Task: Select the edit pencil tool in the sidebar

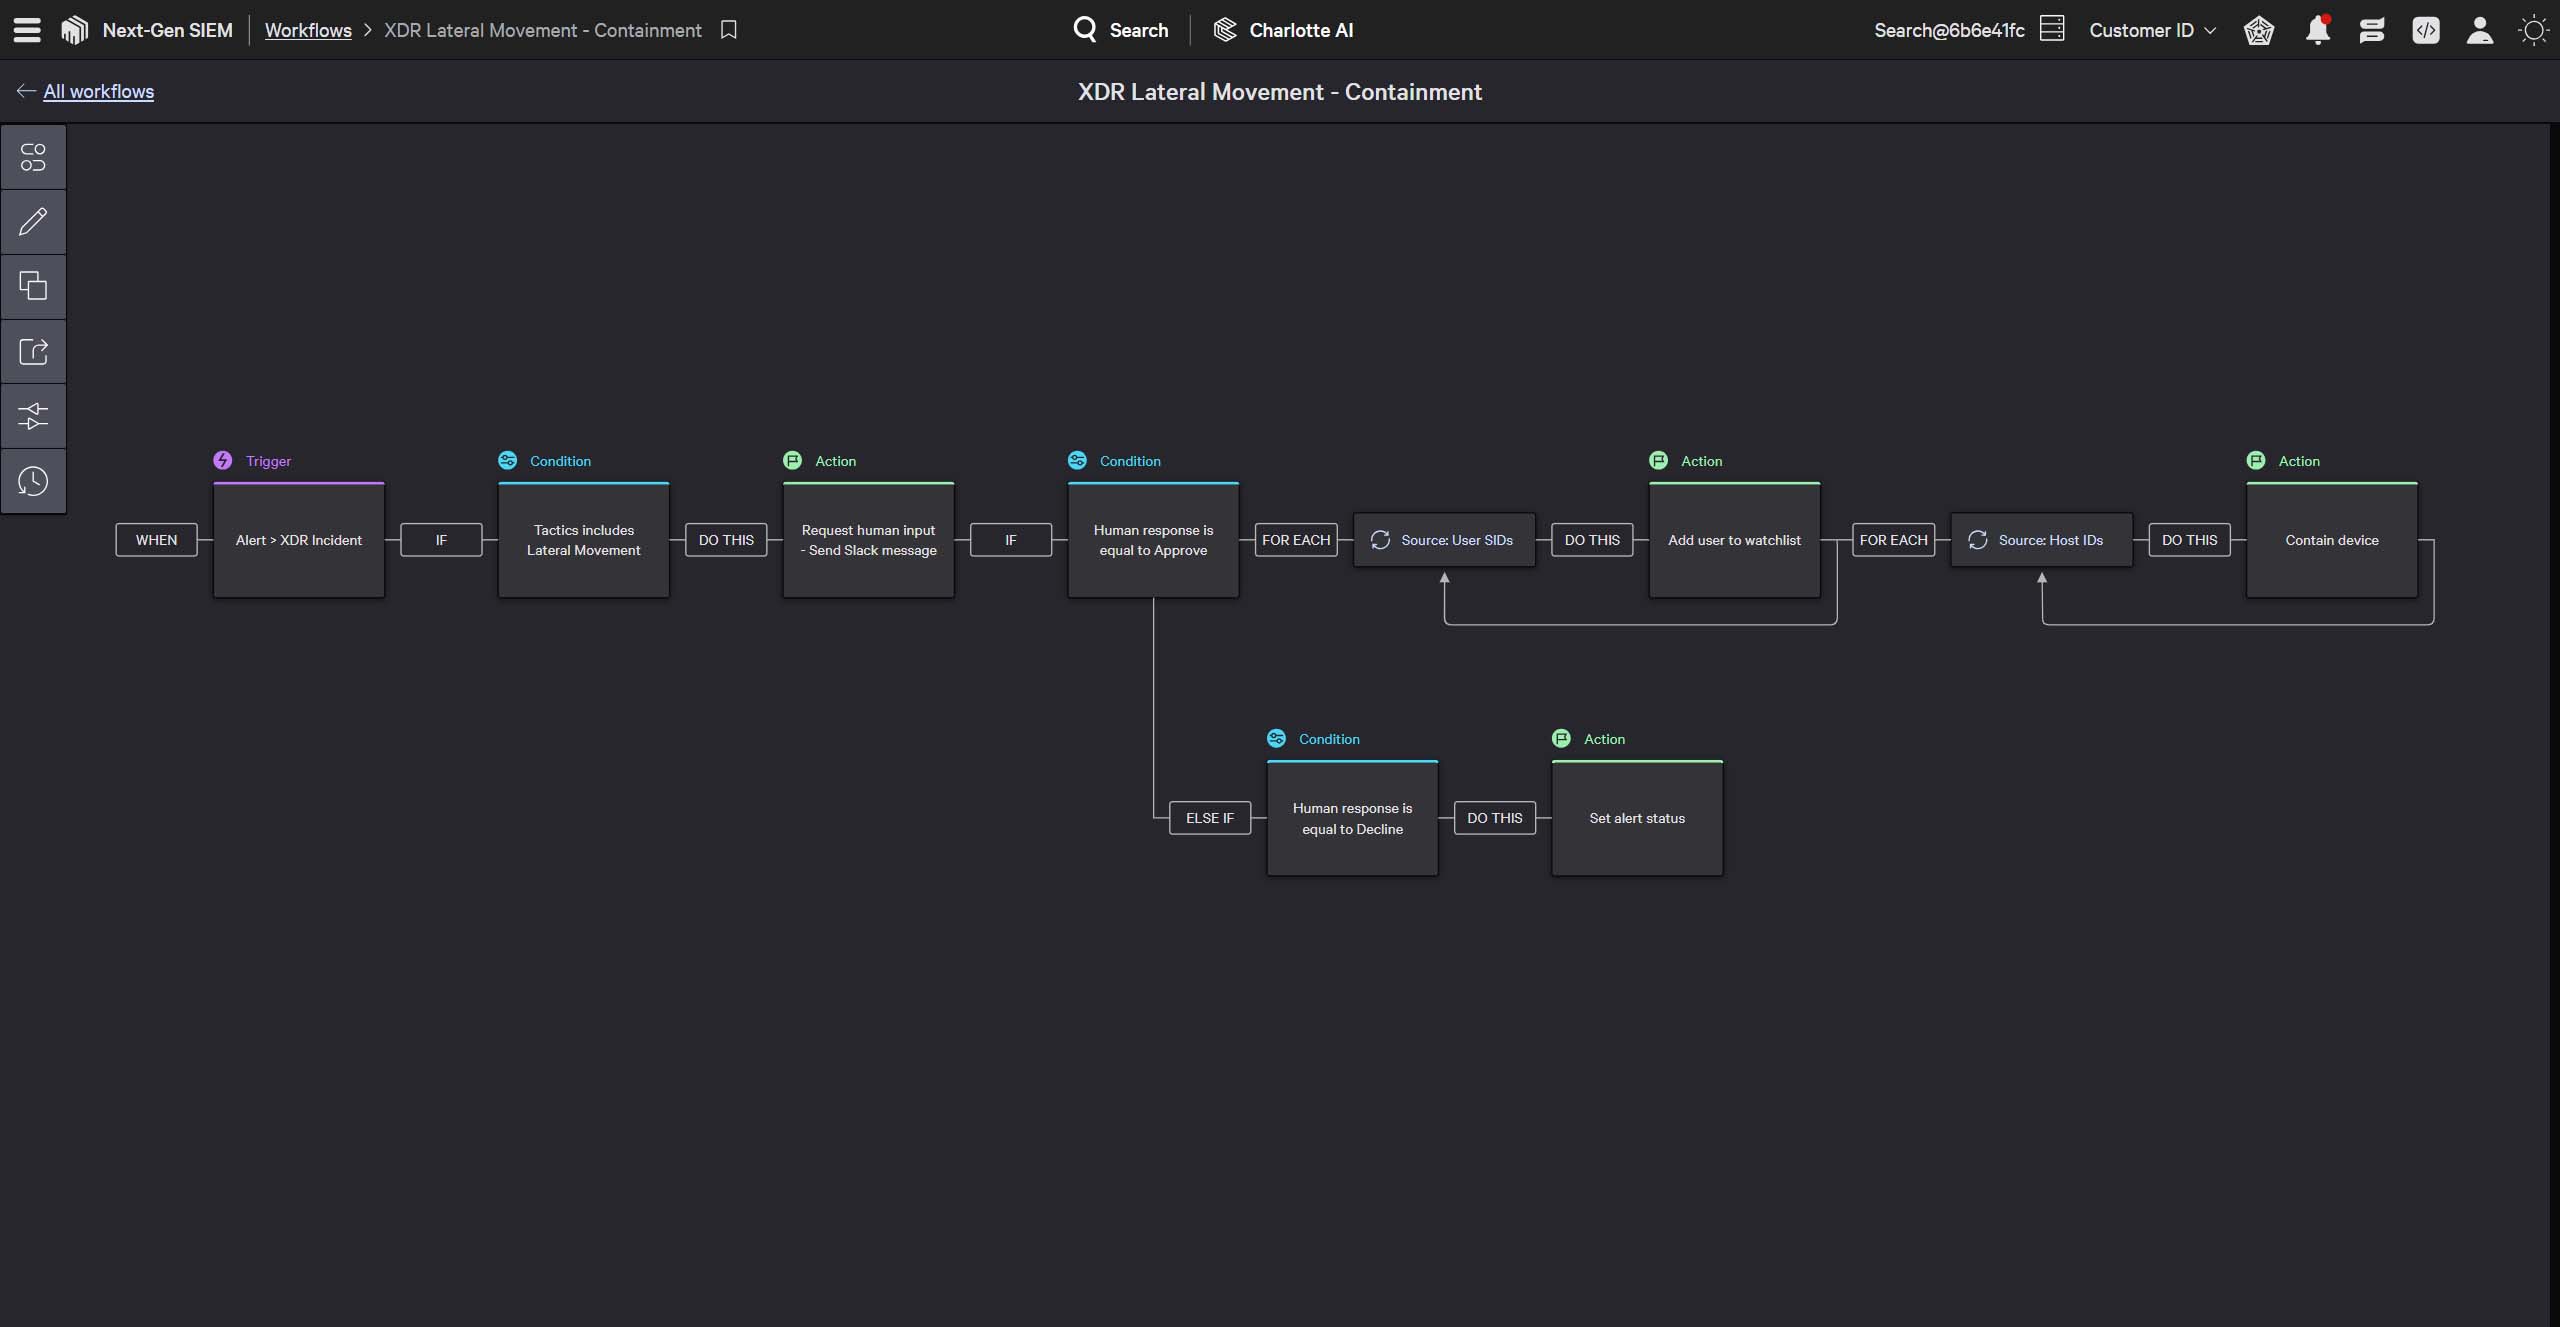Action: [x=33, y=221]
